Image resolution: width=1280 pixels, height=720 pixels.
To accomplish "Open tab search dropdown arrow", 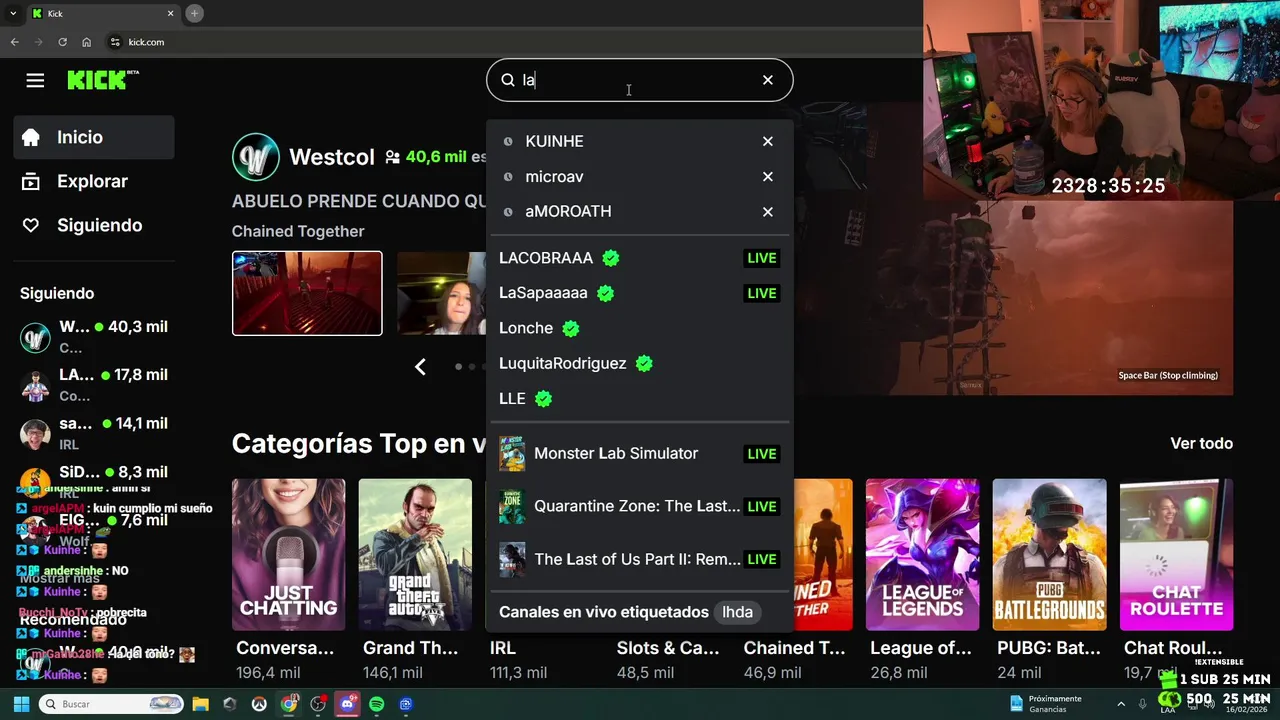I will coord(13,13).
